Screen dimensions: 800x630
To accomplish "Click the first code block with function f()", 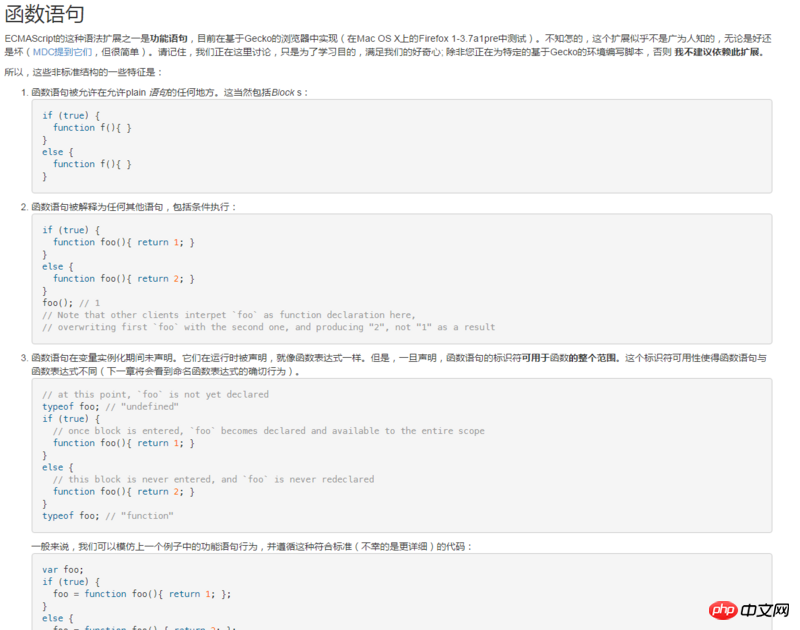I will pyautogui.click(x=402, y=146).
